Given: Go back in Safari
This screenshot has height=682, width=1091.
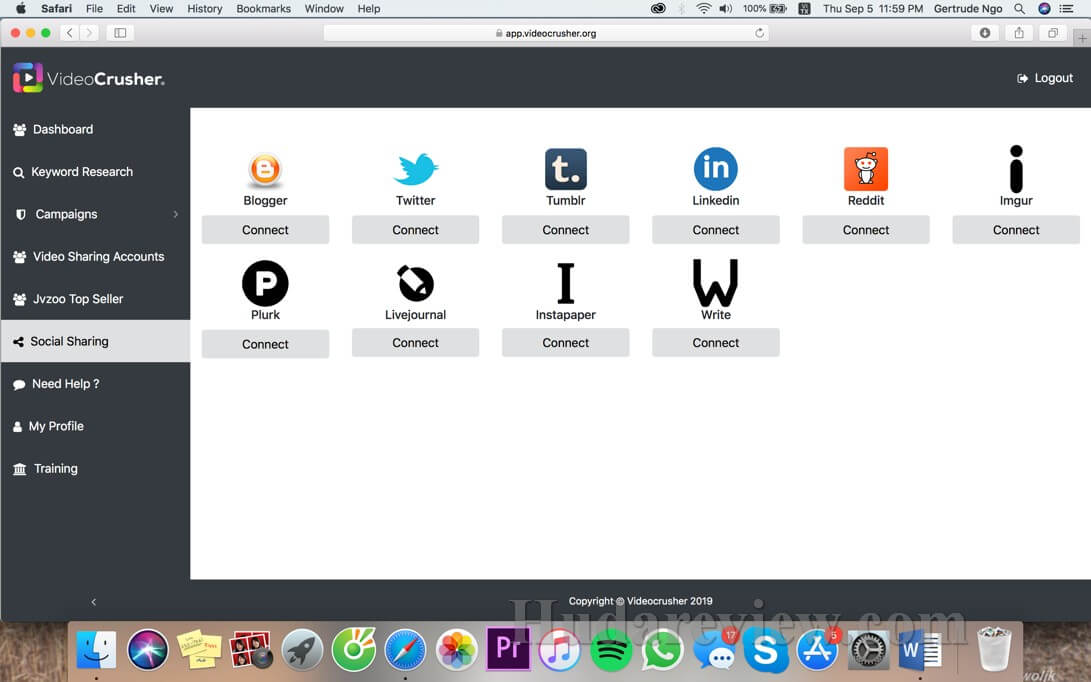Looking at the screenshot, I should pos(70,33).
